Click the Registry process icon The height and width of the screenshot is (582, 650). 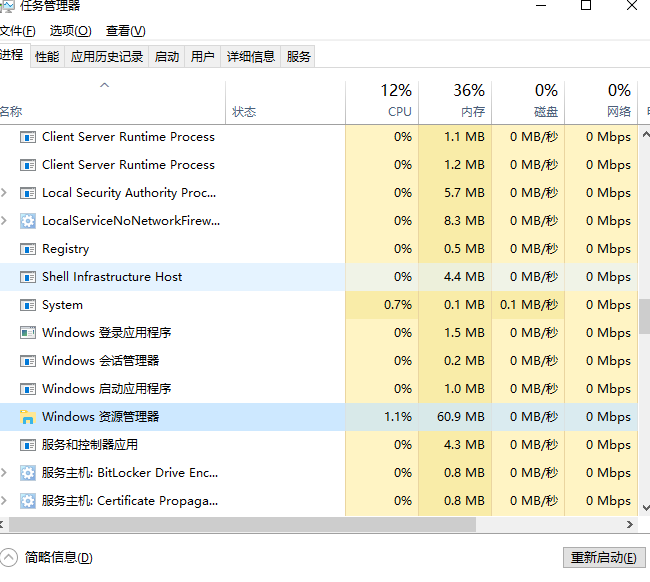point(28,249)
